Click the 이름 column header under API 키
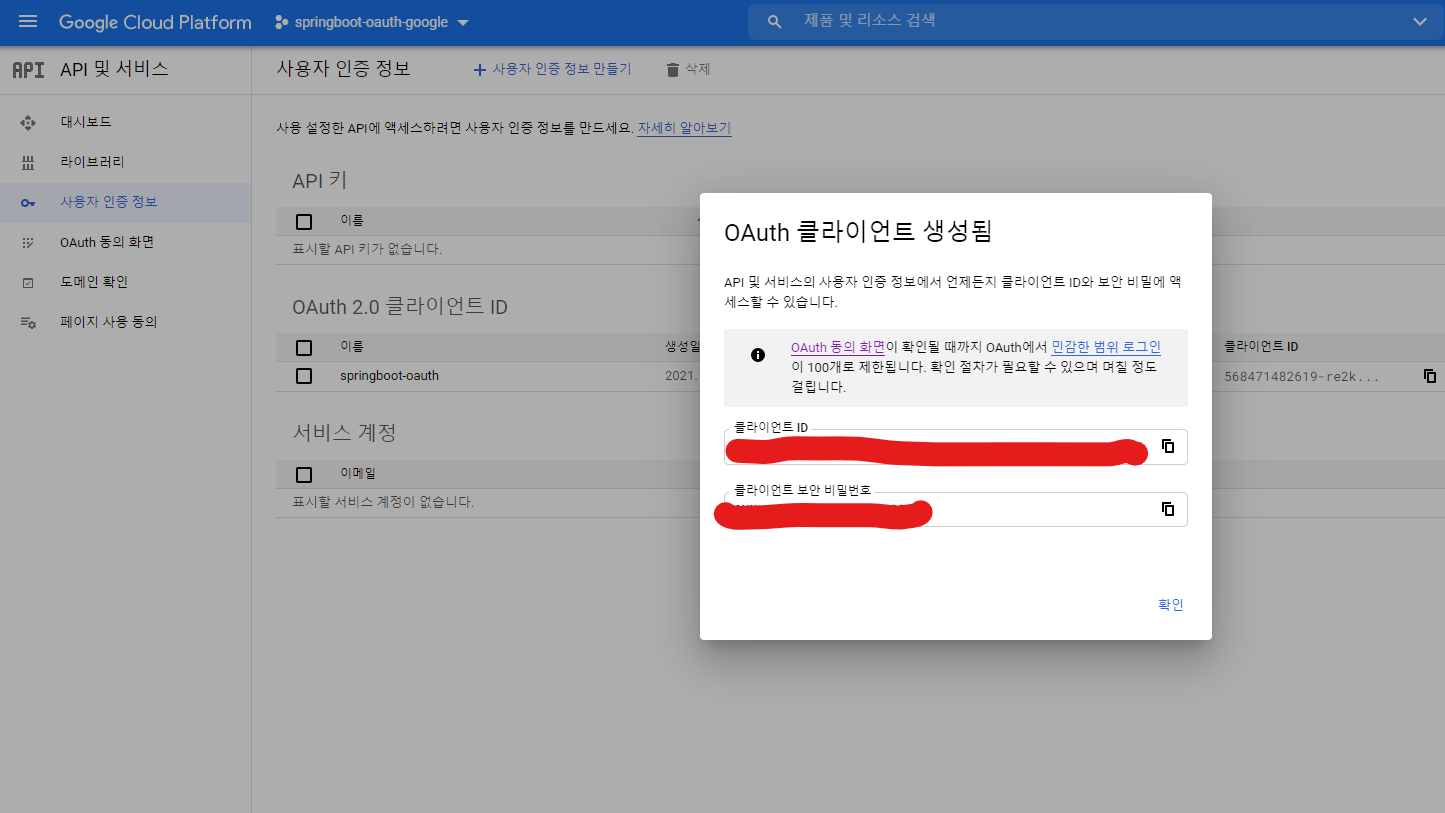Screen dimensions: 1445x813 [352, 221]
